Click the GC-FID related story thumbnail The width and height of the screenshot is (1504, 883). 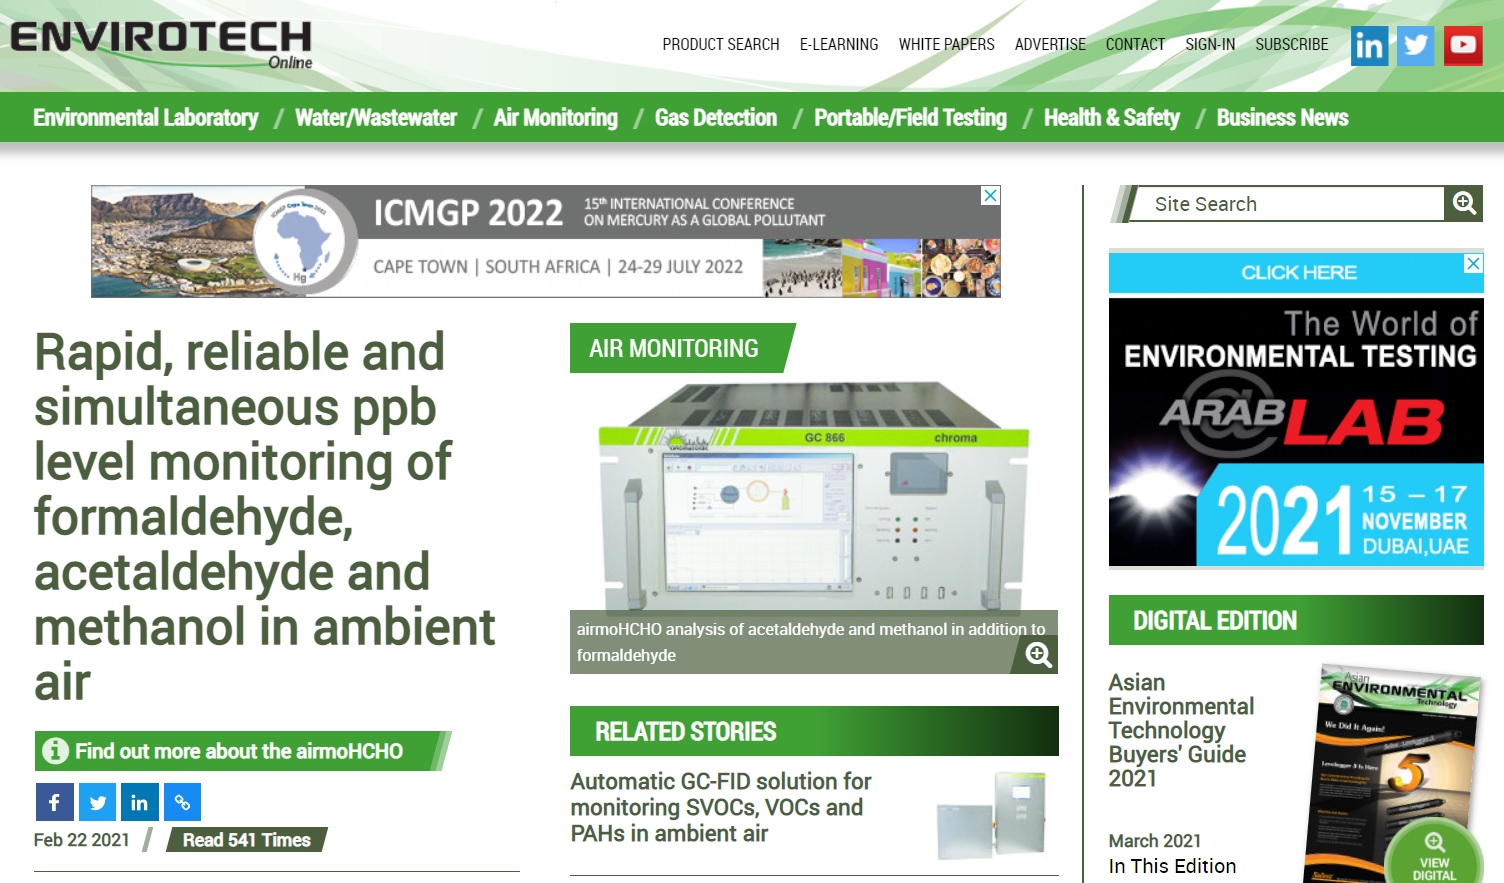pyautogui.click(x=991, y=815)
